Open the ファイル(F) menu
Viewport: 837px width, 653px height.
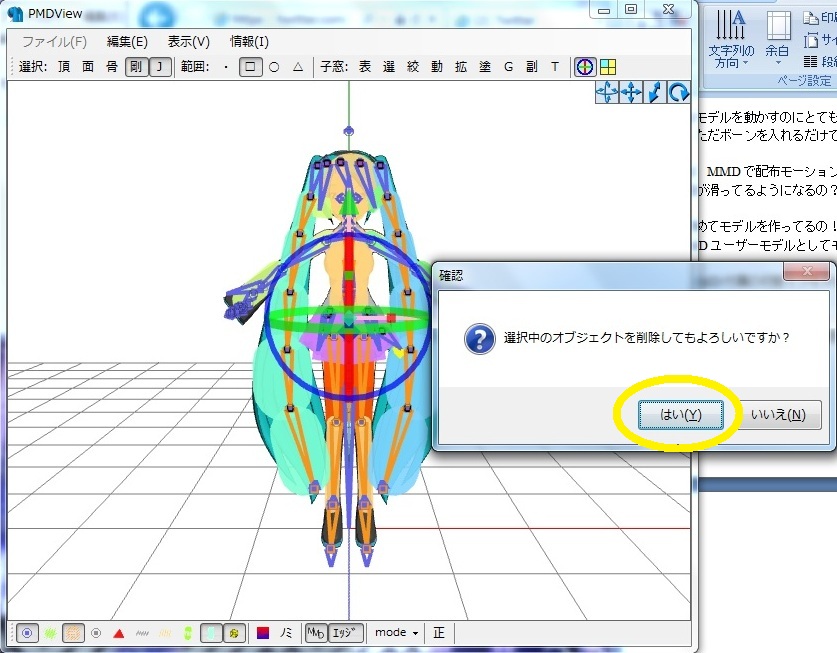click(x=54, y=42)
